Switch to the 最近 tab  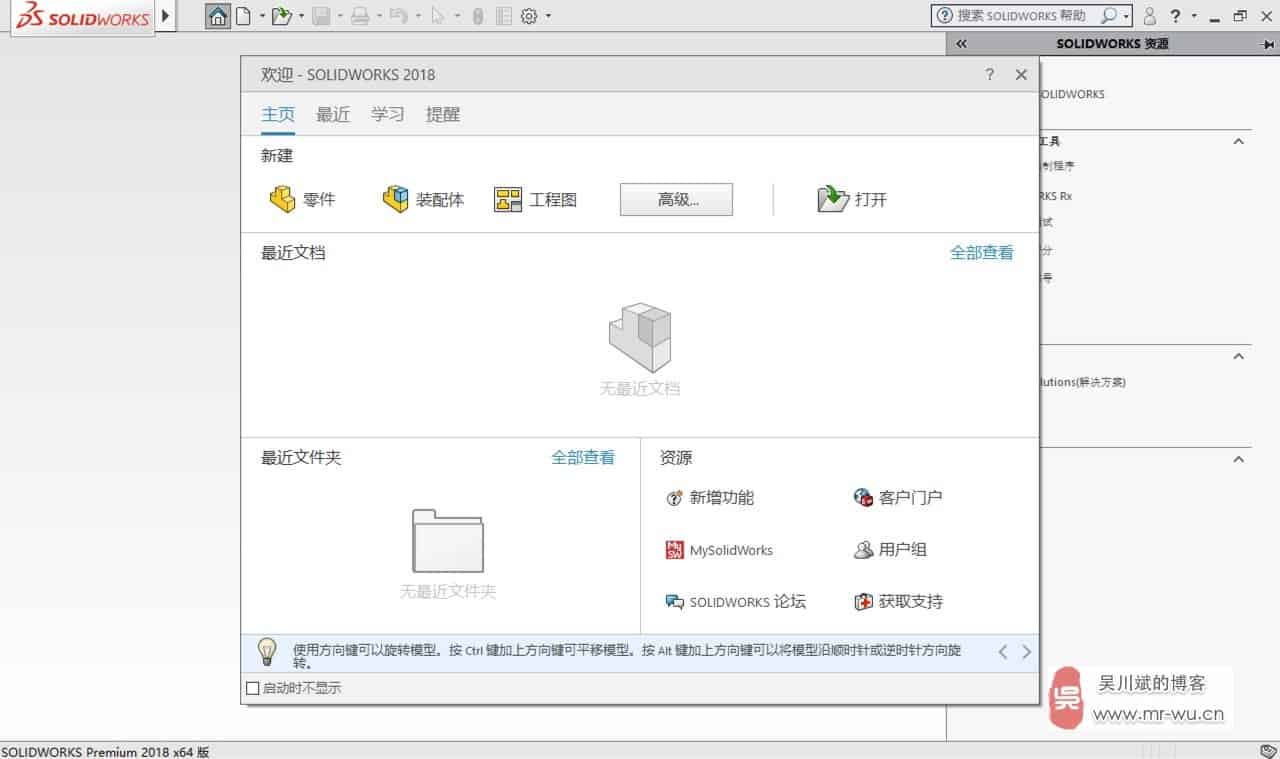pyautogui.click(x=333, y=114)
